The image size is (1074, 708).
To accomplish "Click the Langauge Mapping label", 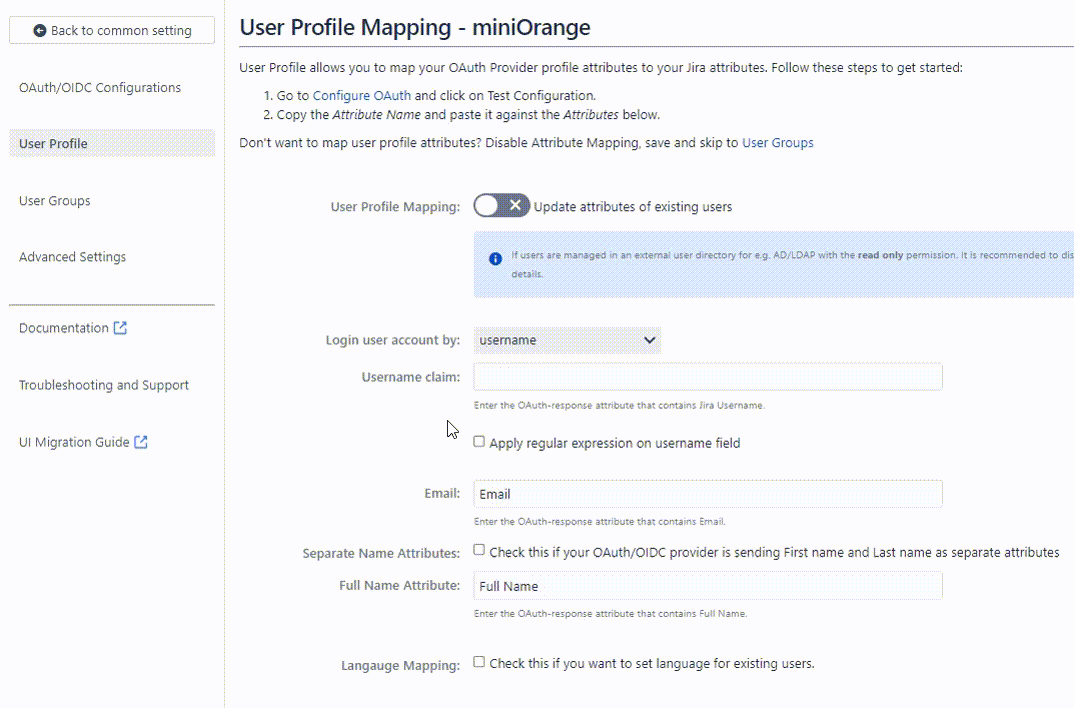I will (x=401, y=666).
